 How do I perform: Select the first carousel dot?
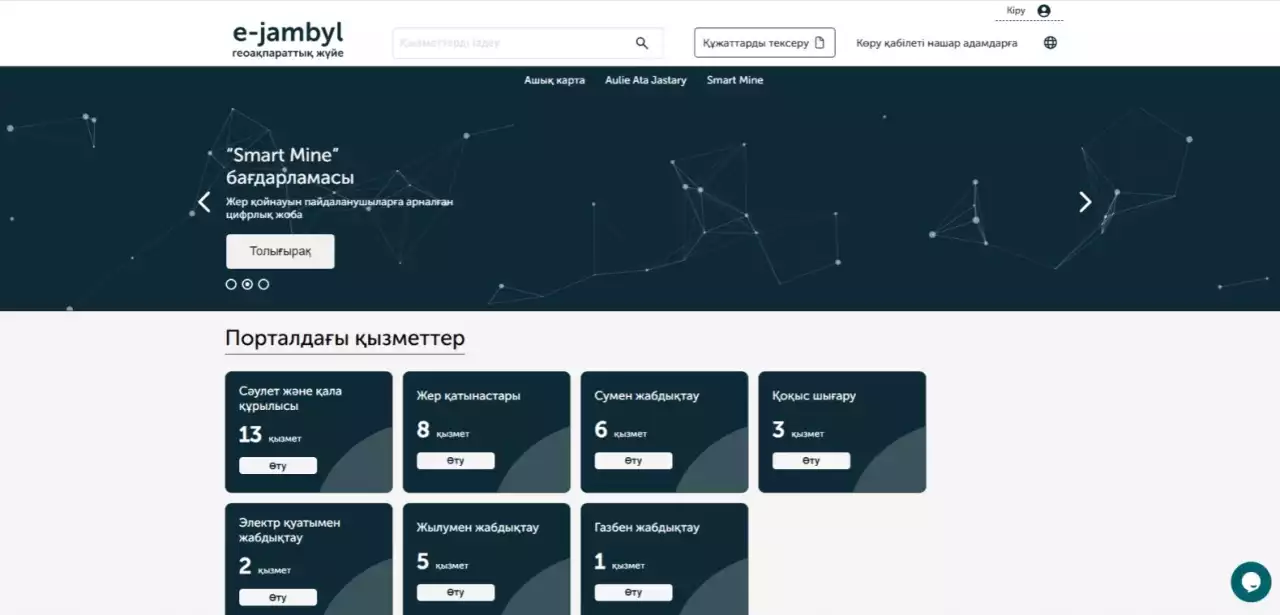(231, 284)
